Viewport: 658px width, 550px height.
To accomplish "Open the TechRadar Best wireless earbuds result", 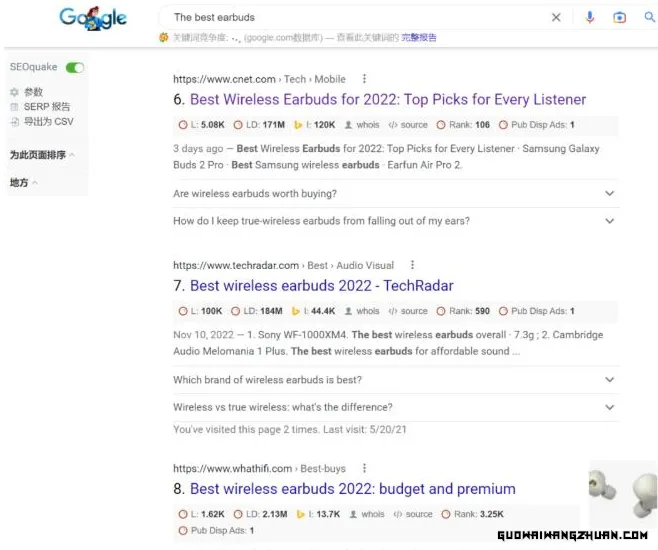I will [x=321, y=286].
